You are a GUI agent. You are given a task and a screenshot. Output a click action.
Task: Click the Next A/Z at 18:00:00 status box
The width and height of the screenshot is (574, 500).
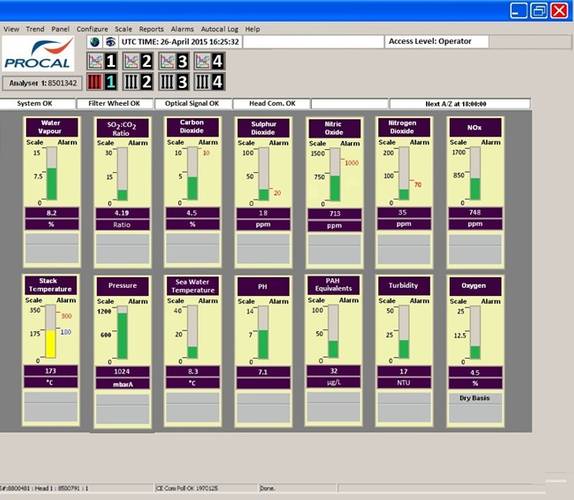click(x=460, y=104)
